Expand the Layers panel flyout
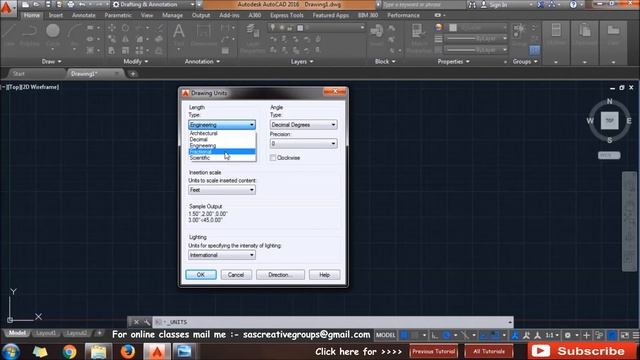Image resolution: width=640 pixels, height=360 pixels. (302, 62)
